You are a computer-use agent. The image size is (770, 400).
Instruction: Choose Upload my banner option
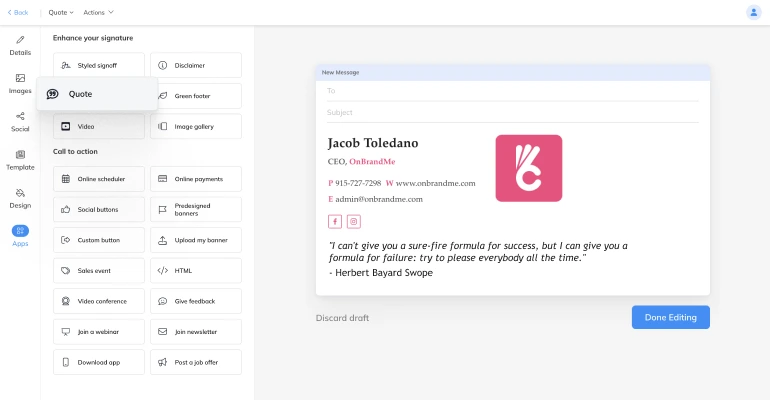196,240
